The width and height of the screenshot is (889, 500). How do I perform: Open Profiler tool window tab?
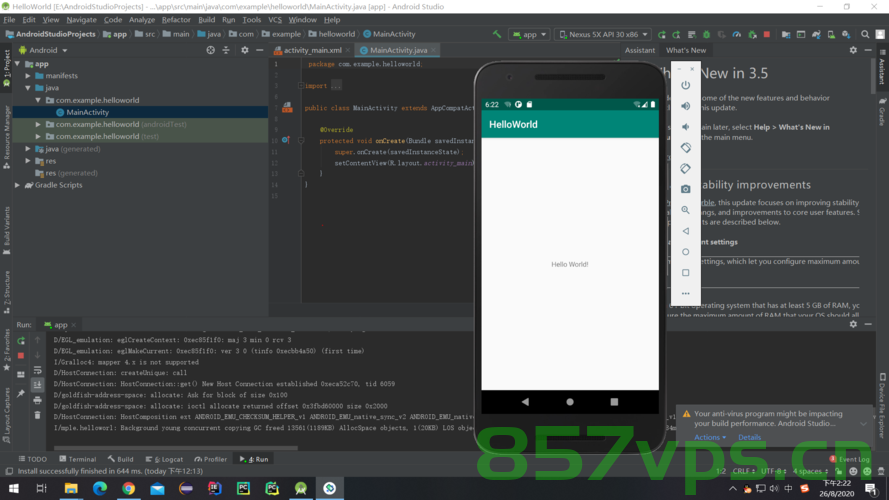coord(210,459)
